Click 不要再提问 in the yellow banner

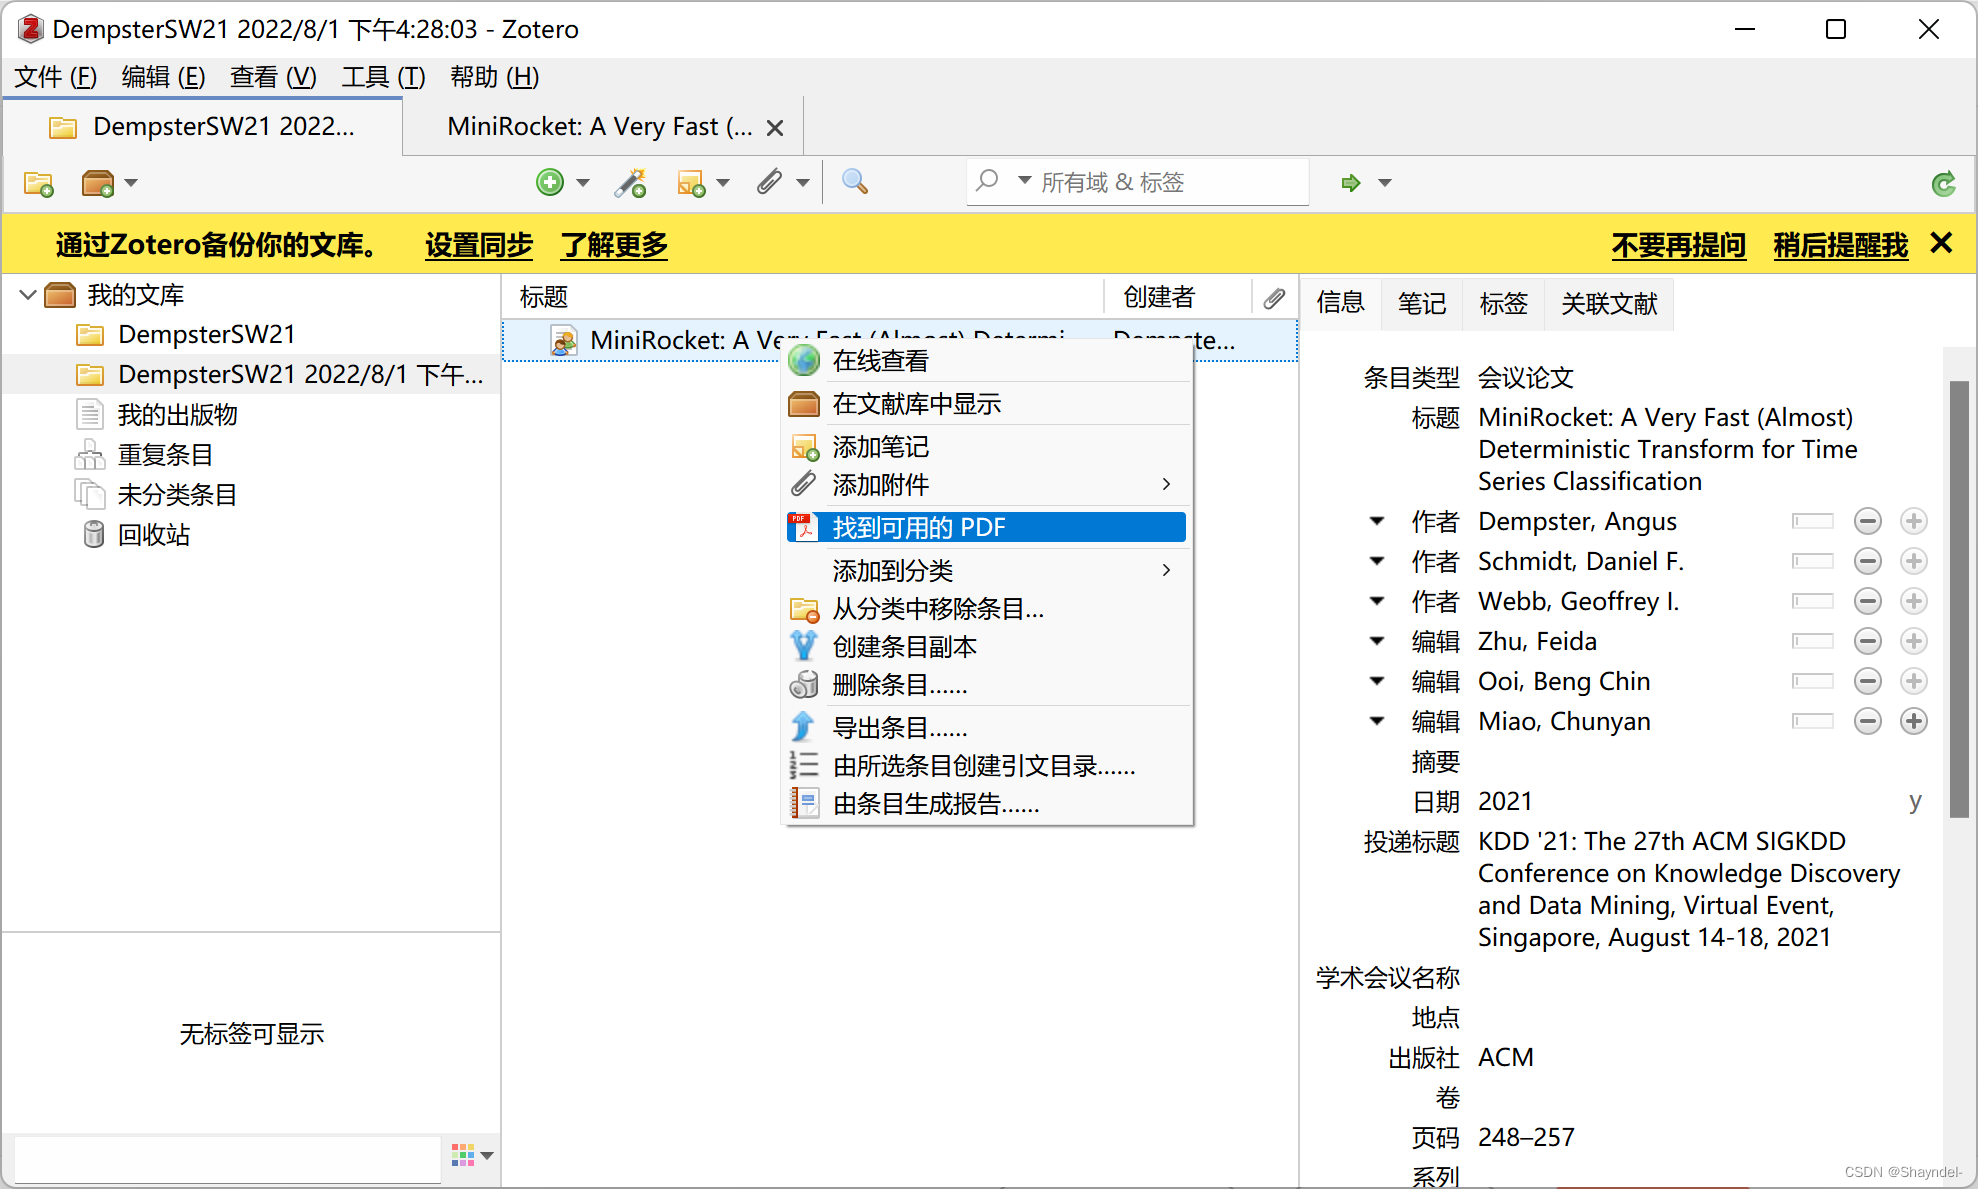(x=1678, y=245)
